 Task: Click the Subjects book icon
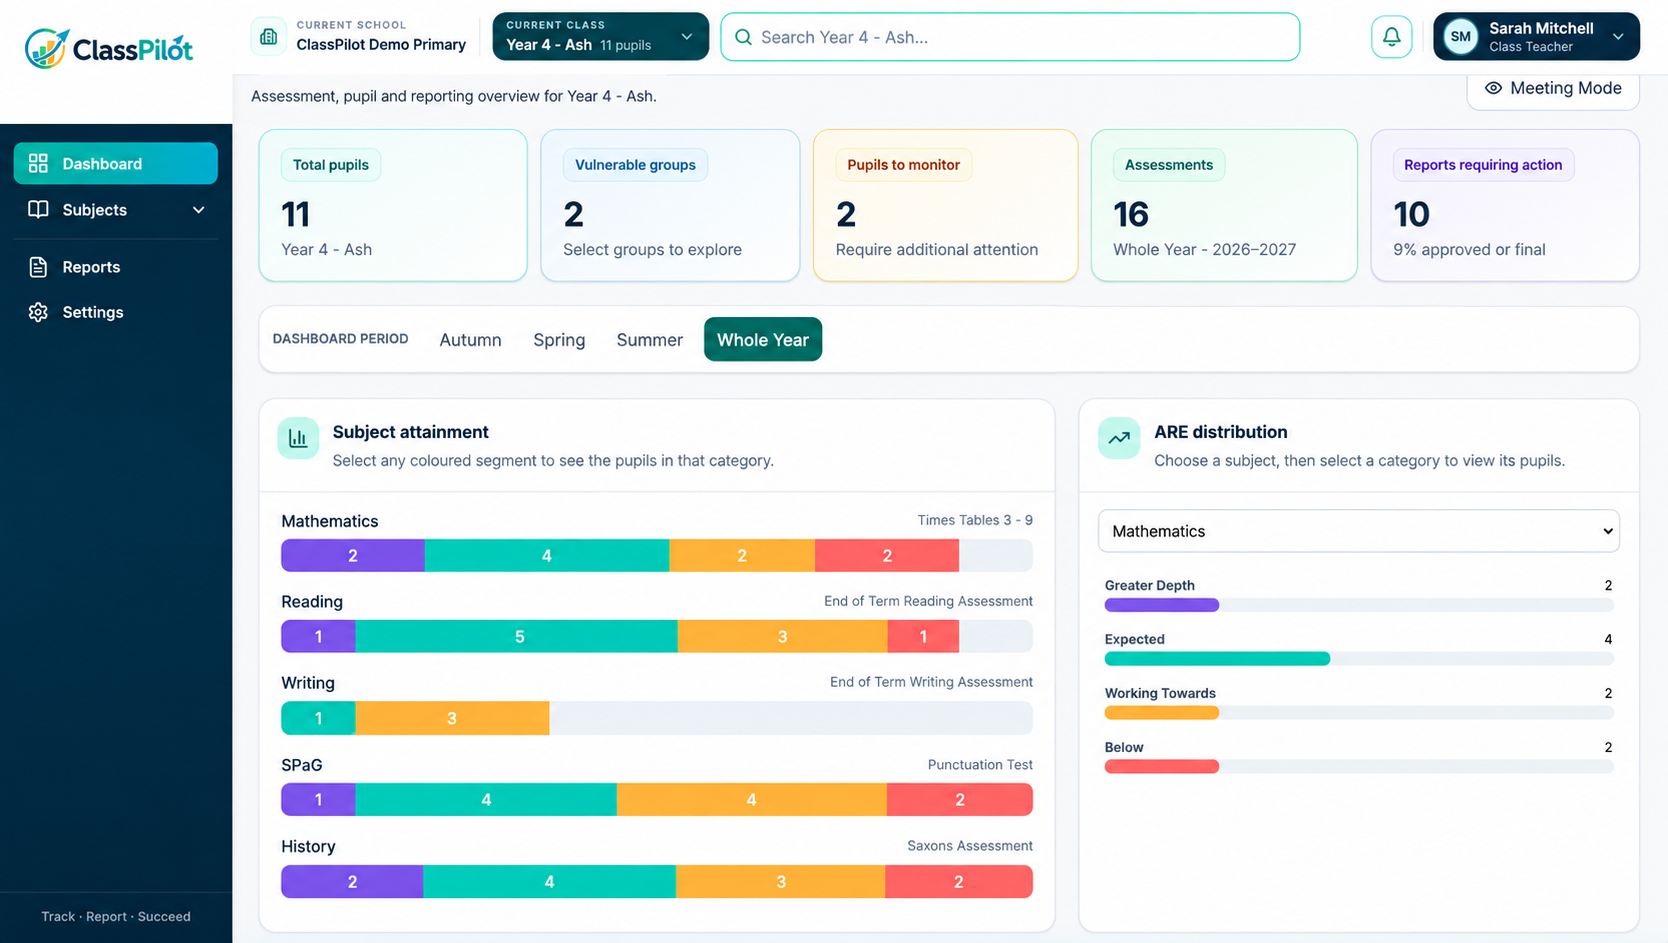(x=38, y=209)
